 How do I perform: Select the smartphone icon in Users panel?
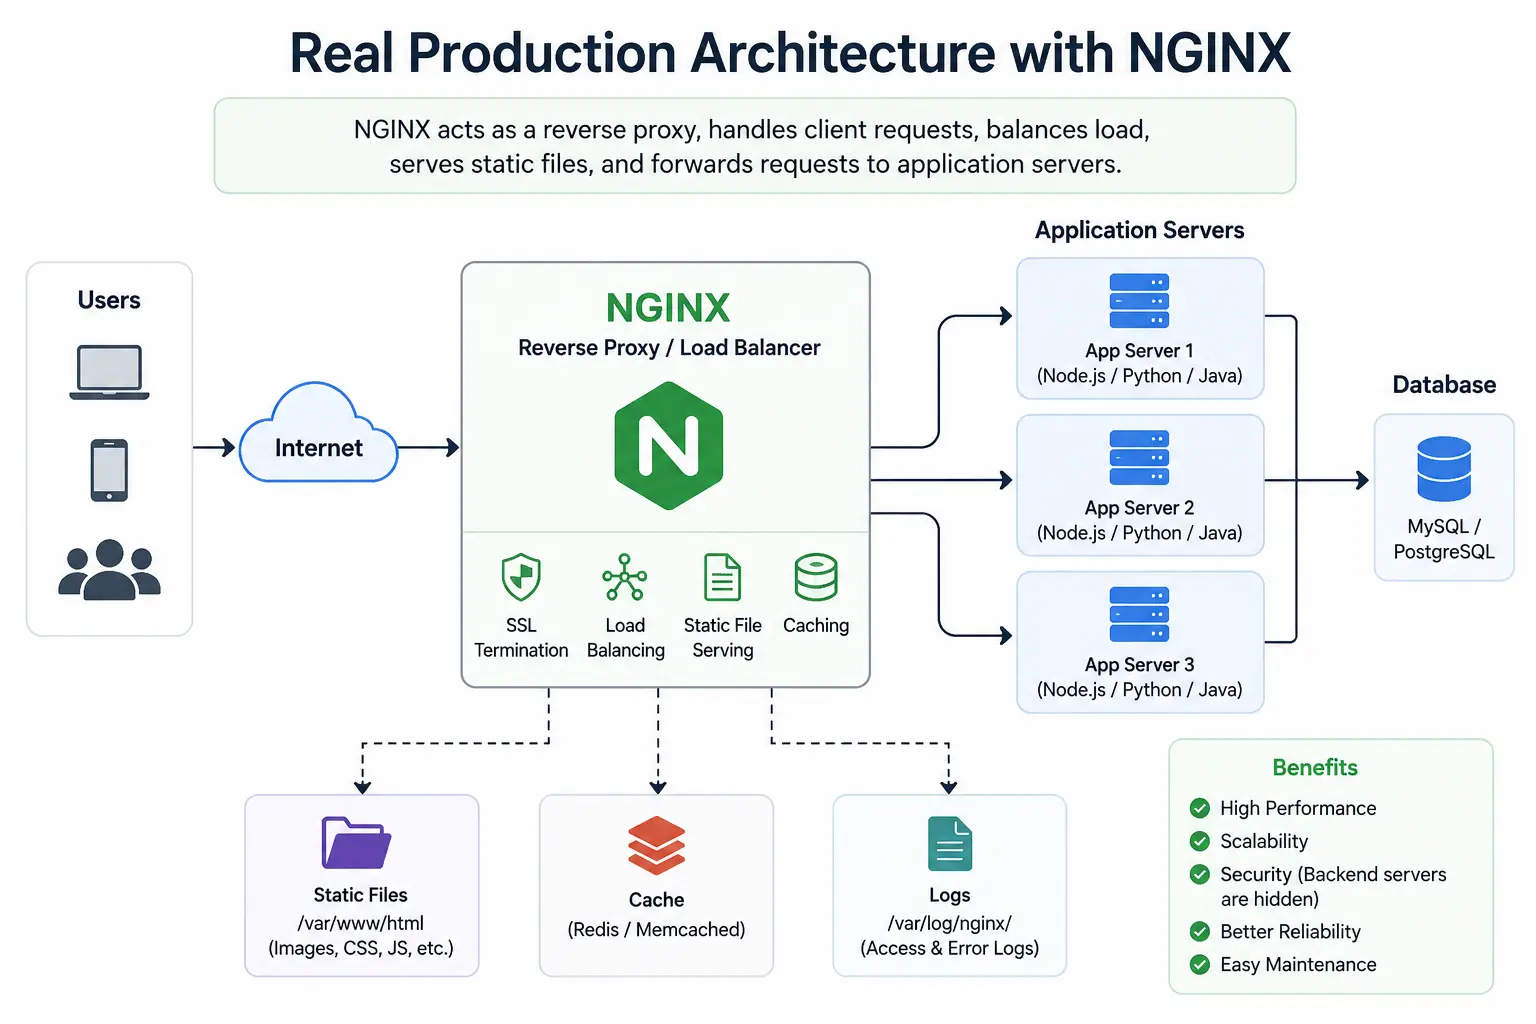point(109,470)
